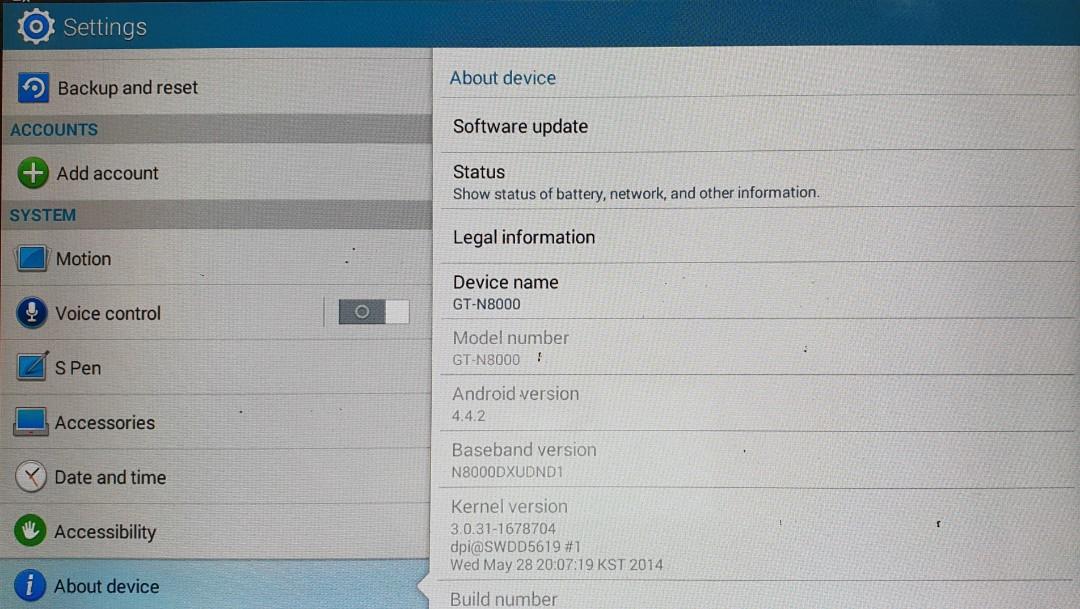Toggle the Voice control switch
The image size is (1080, 609).
[374, 312]
